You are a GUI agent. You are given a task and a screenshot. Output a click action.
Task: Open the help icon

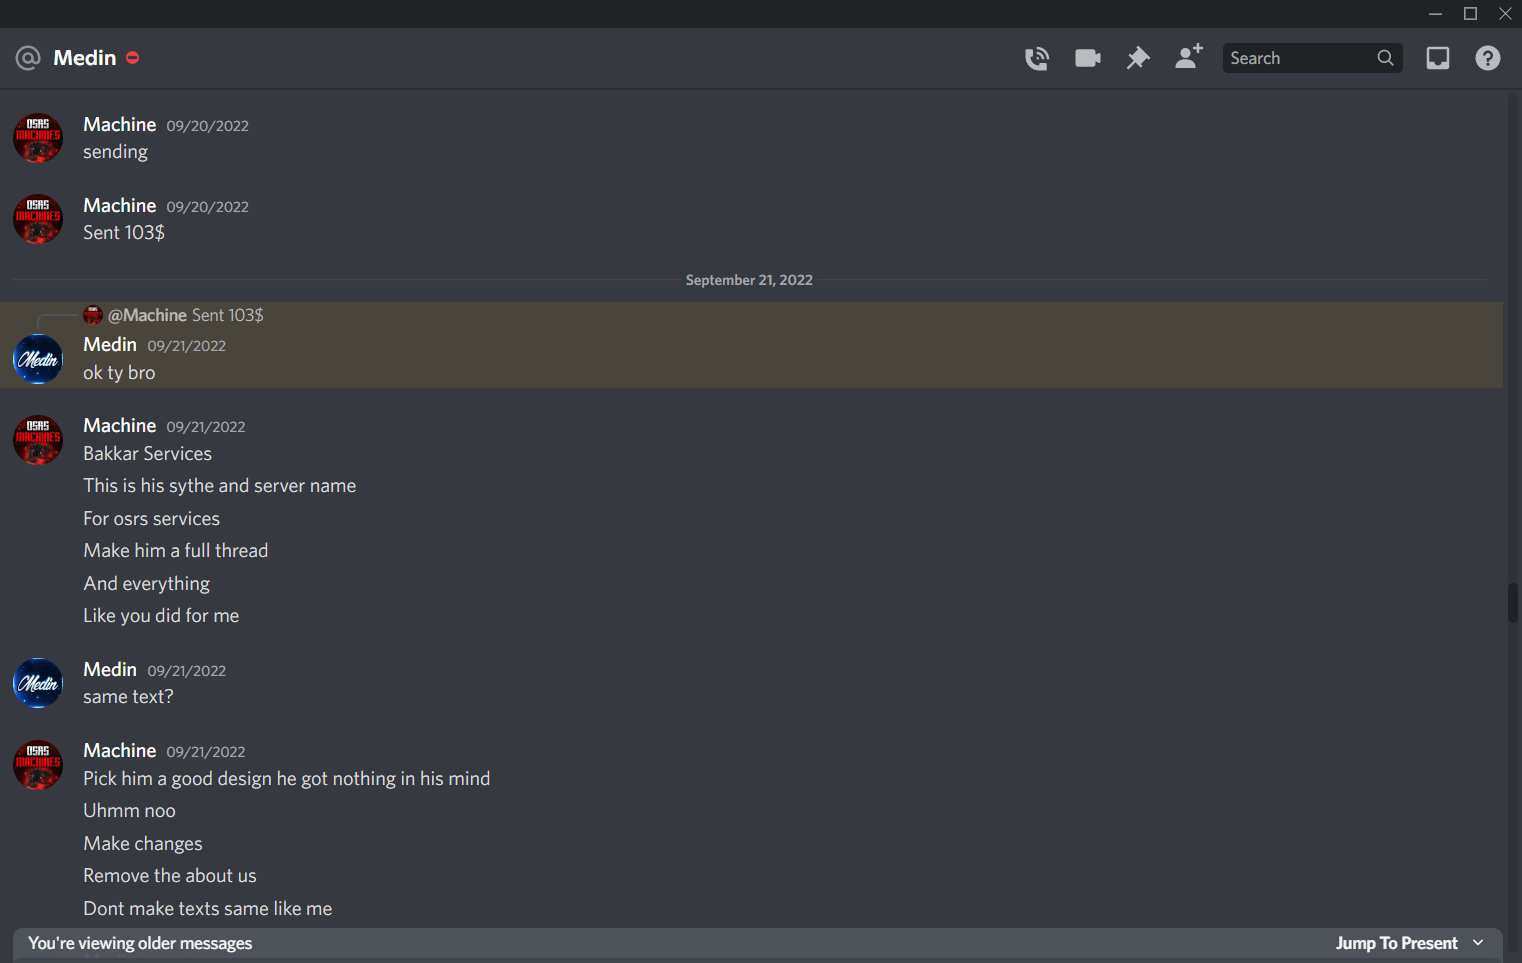(x=1488, y=58)
